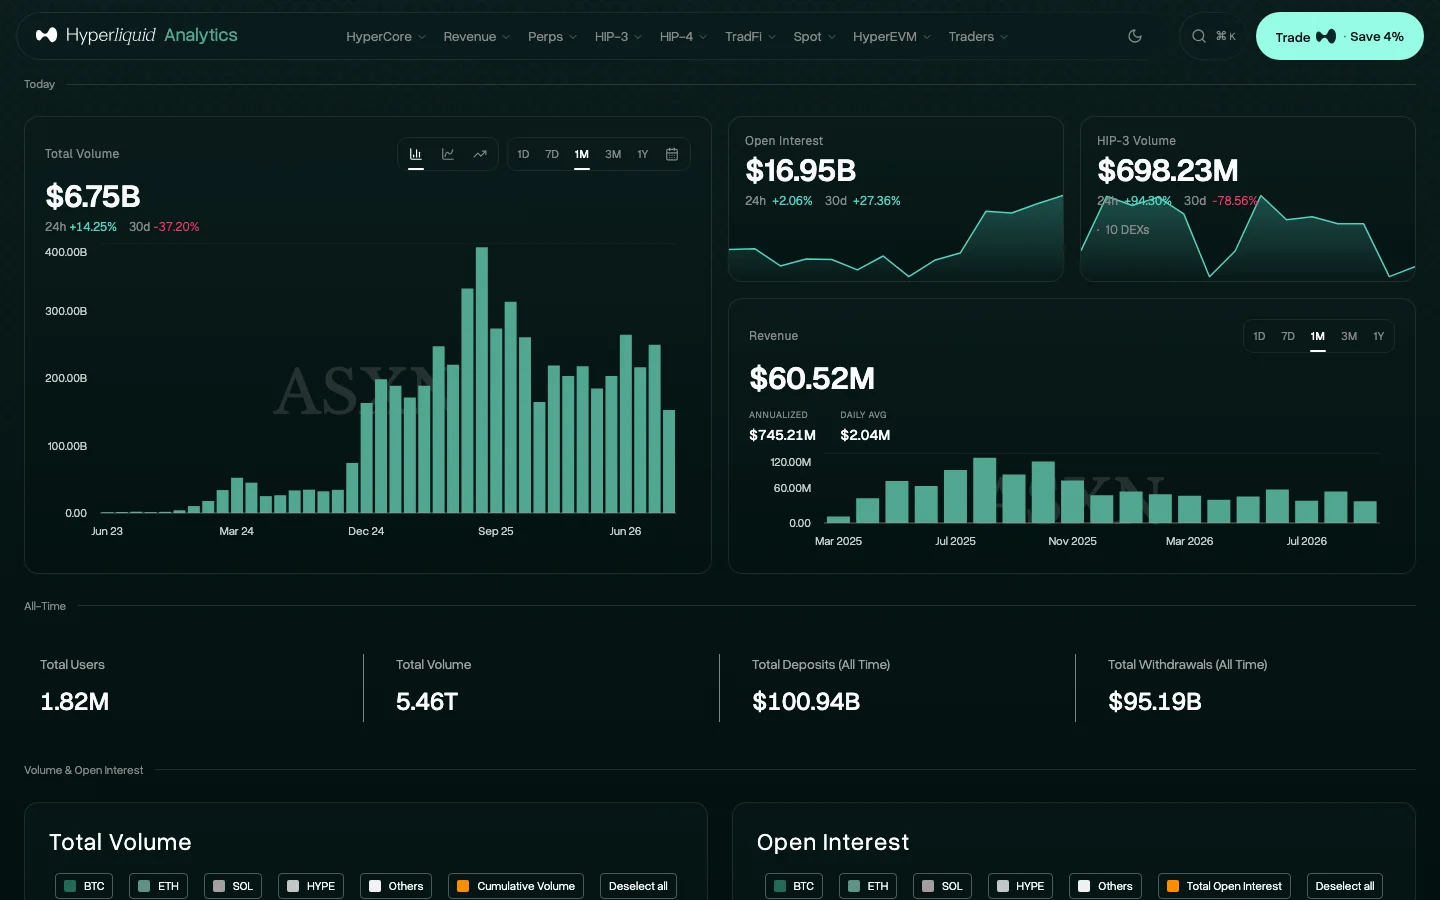Open calendar date picker in Total Volume

coord(672,154)
